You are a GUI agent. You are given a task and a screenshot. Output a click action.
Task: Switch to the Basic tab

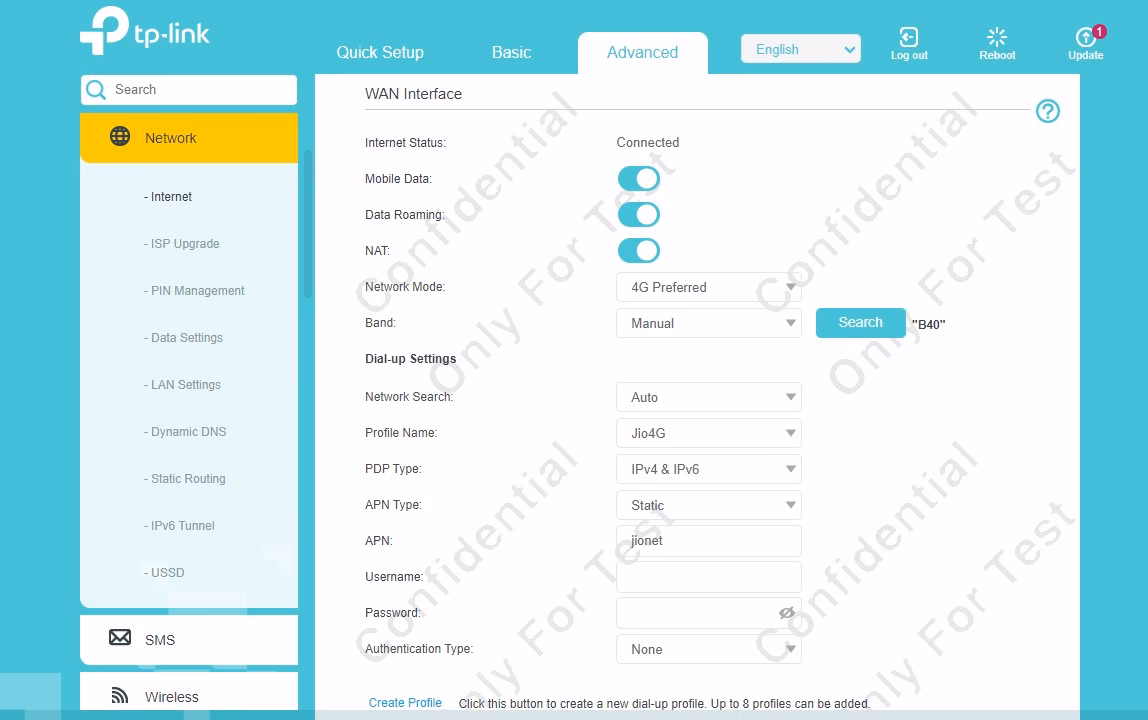pyautogui.click(x=511, y=53)
